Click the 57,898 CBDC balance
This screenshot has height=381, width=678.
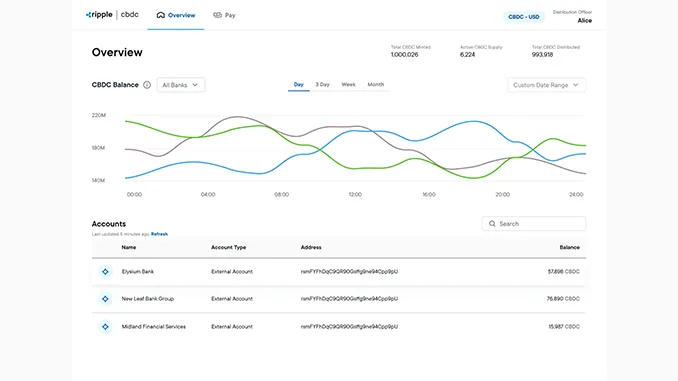pos(563,272)
